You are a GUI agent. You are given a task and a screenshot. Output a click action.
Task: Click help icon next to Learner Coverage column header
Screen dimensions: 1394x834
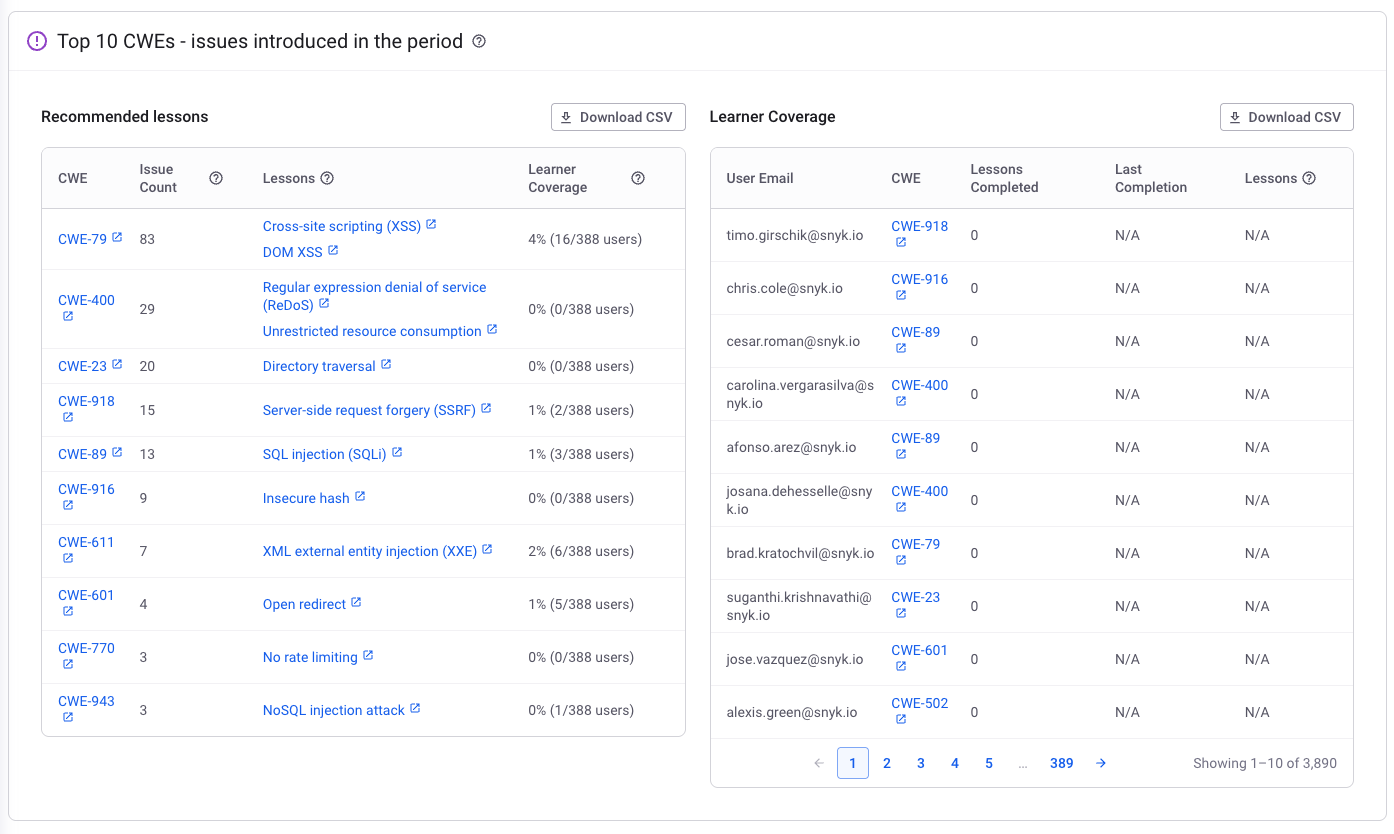click(638, 178)
